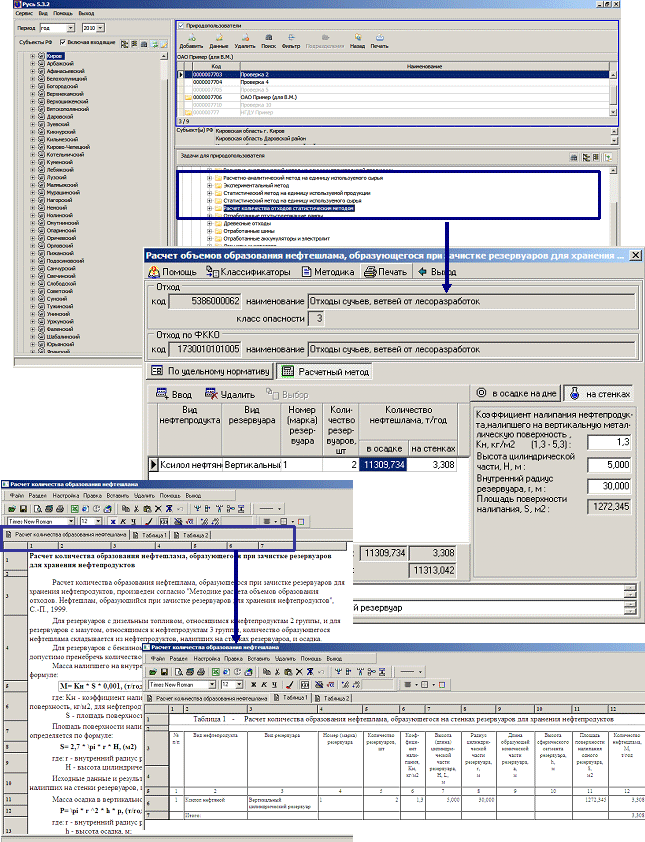Click the 'Высота цилиндрической части' input field
This screenshot has width=645, height=842.
(608, 463)
